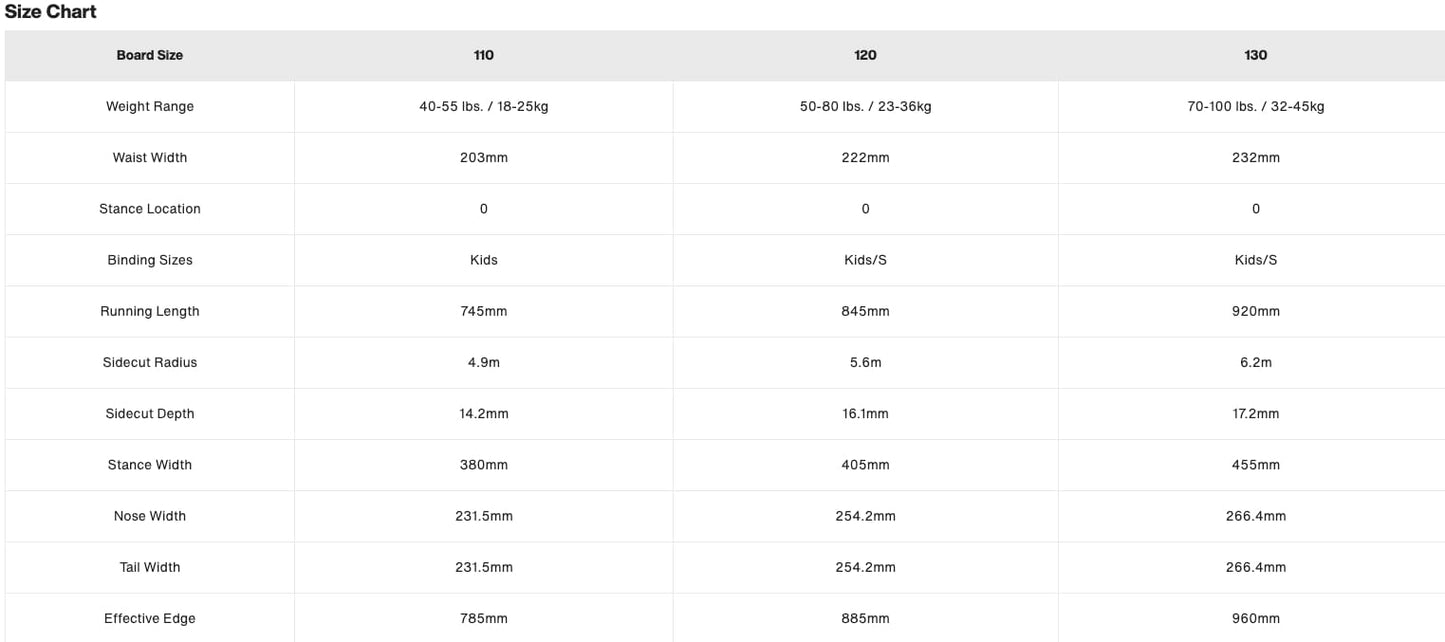Click the 50-80 lbs. / 23-36kg cell

(x=866, y=107)
